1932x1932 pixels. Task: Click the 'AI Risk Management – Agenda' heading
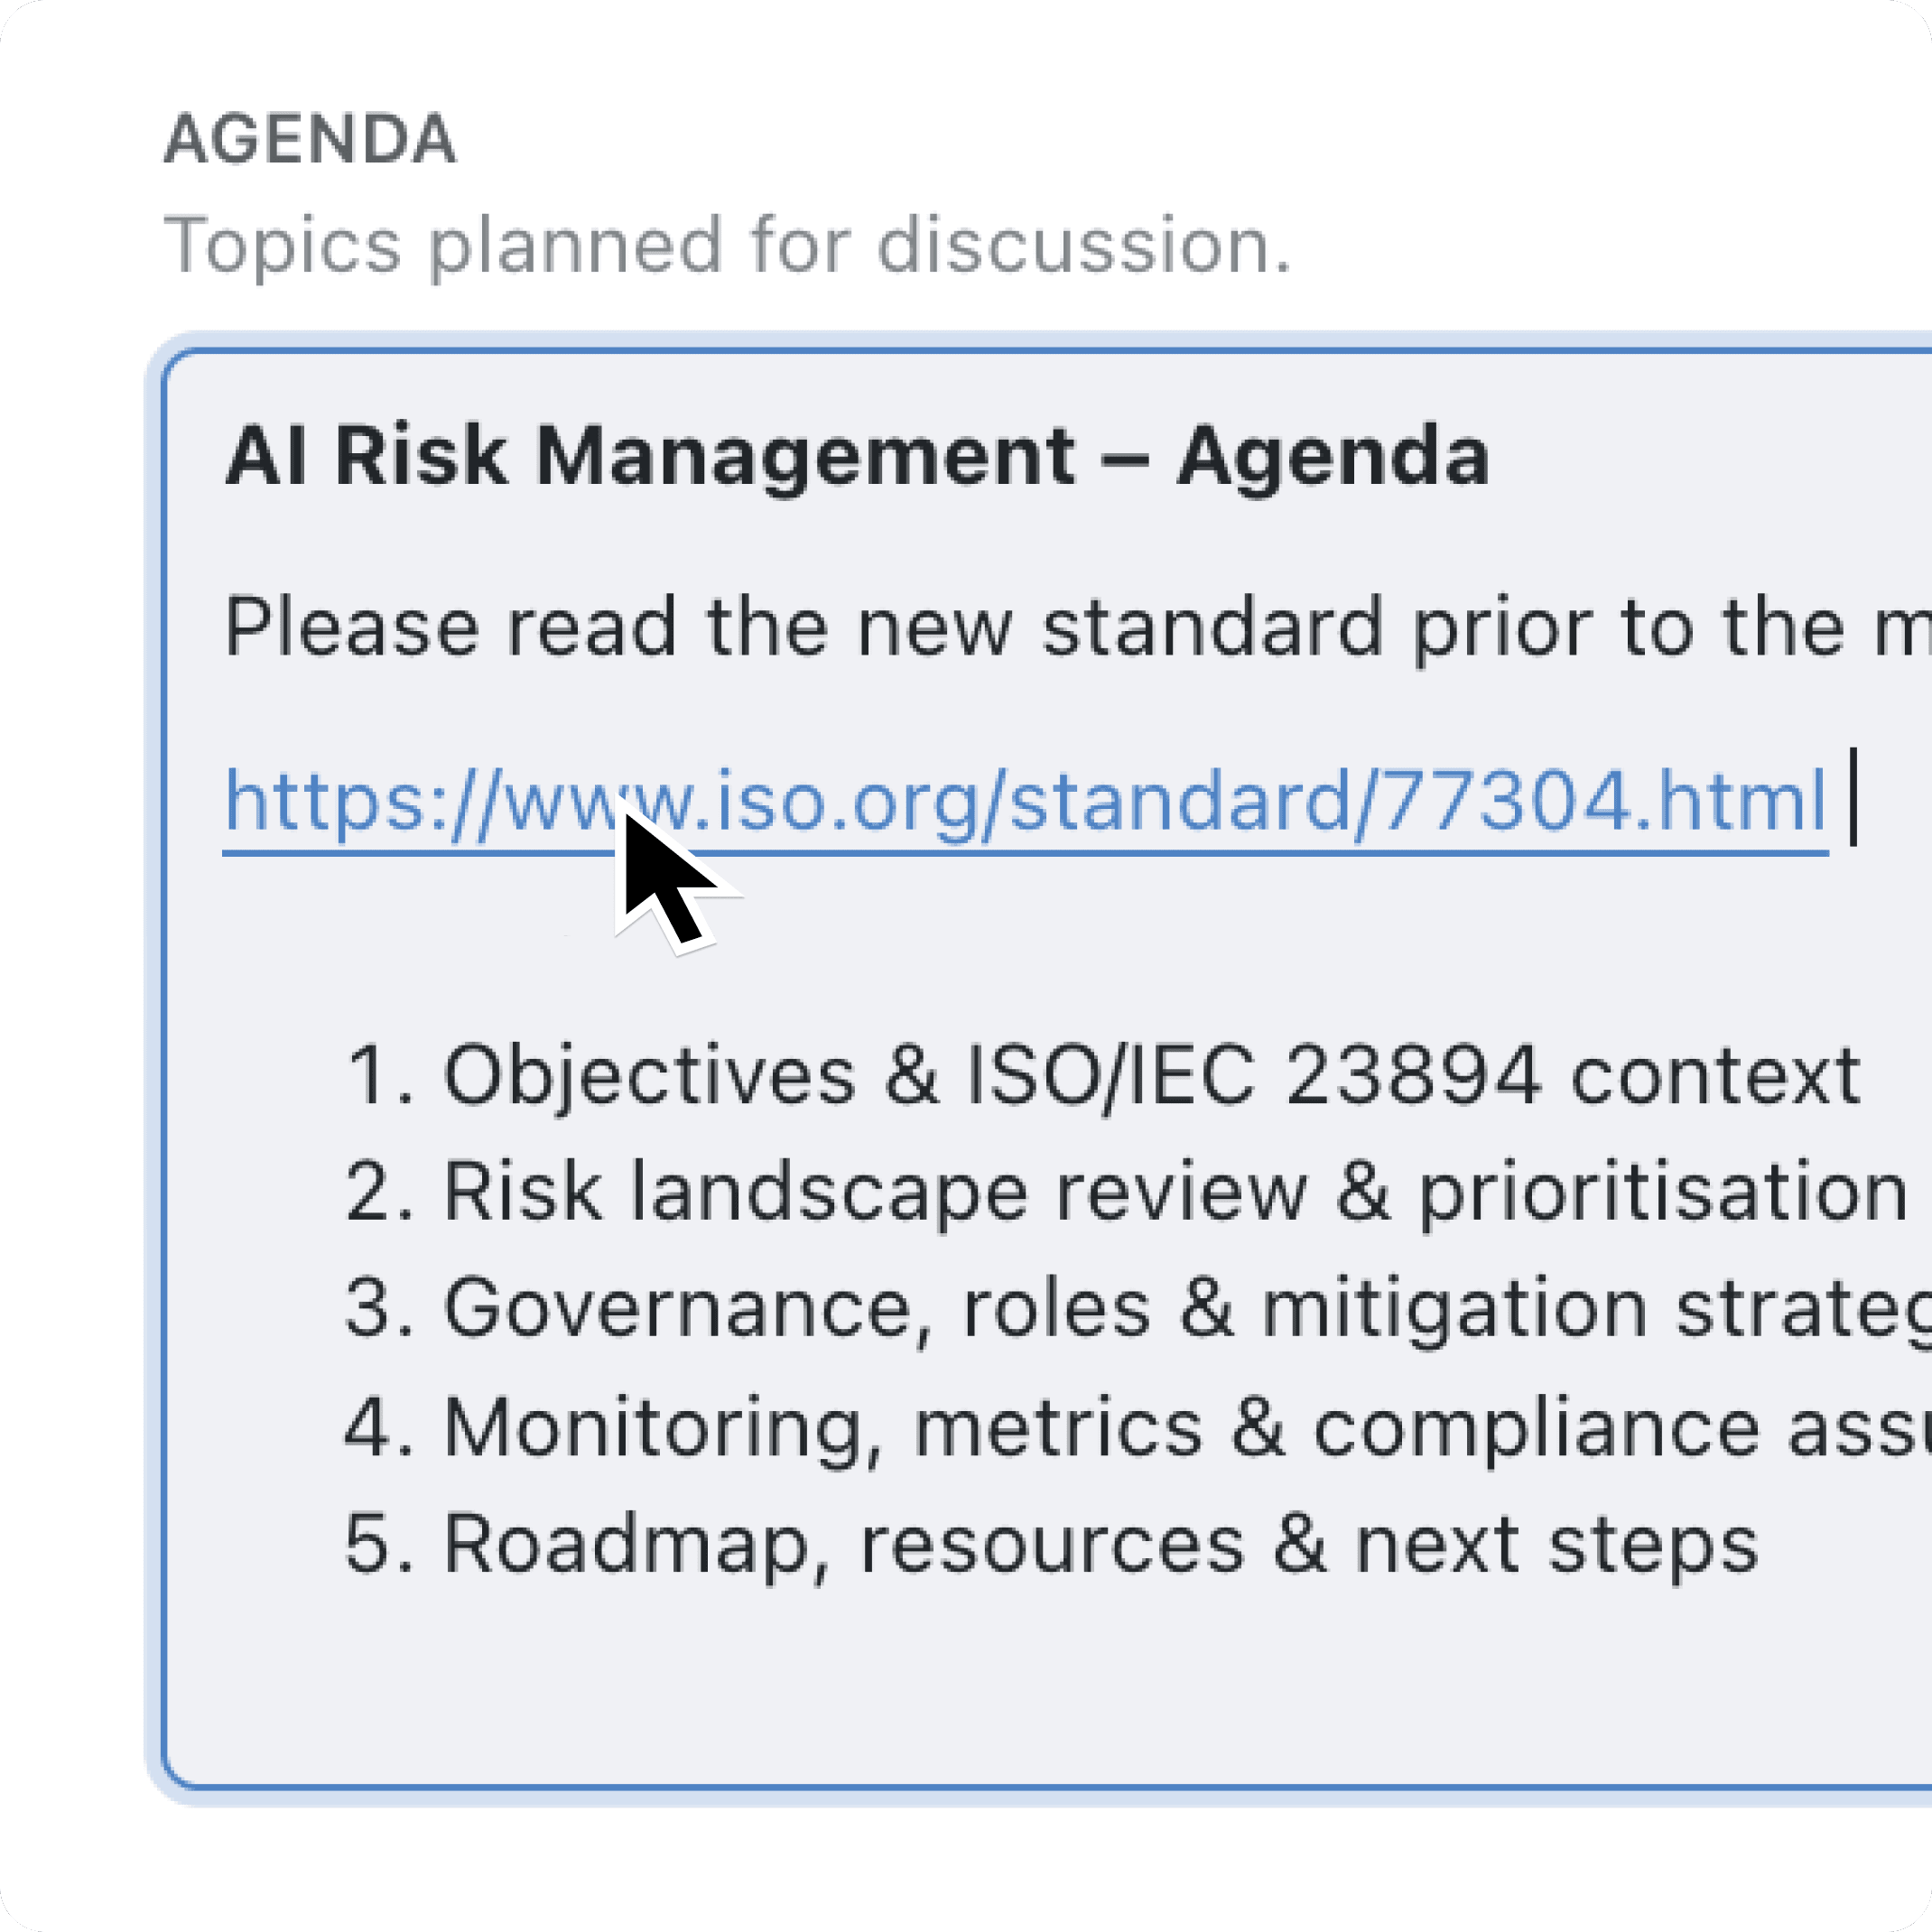coord(856,456)
